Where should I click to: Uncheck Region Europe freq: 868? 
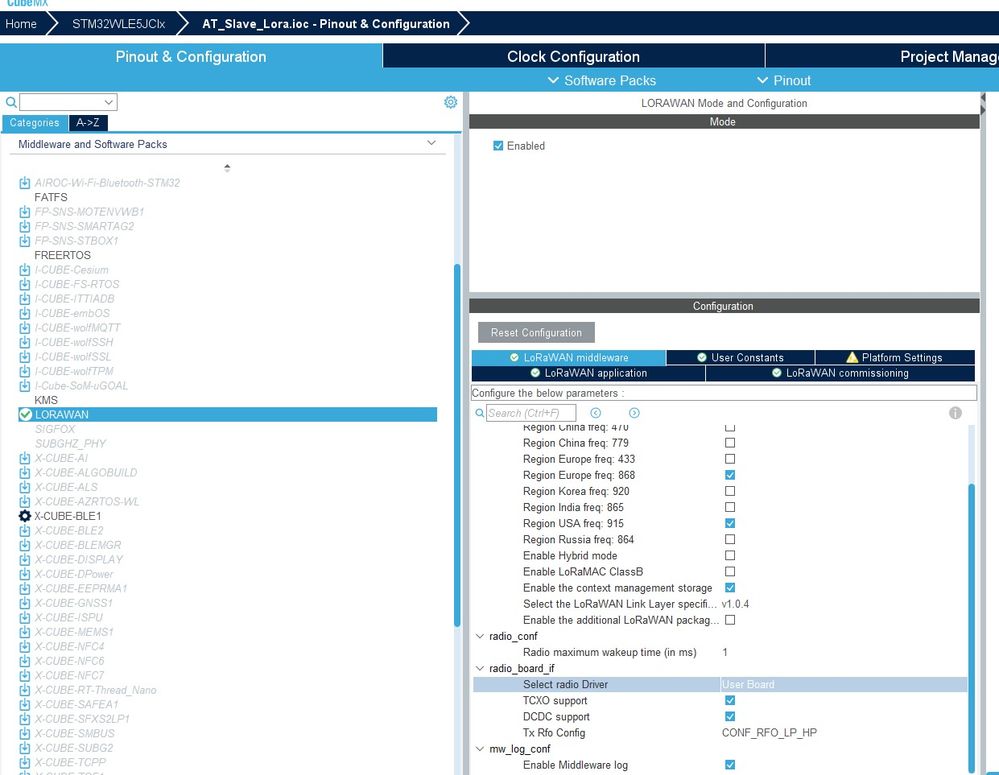click(730, 475)
